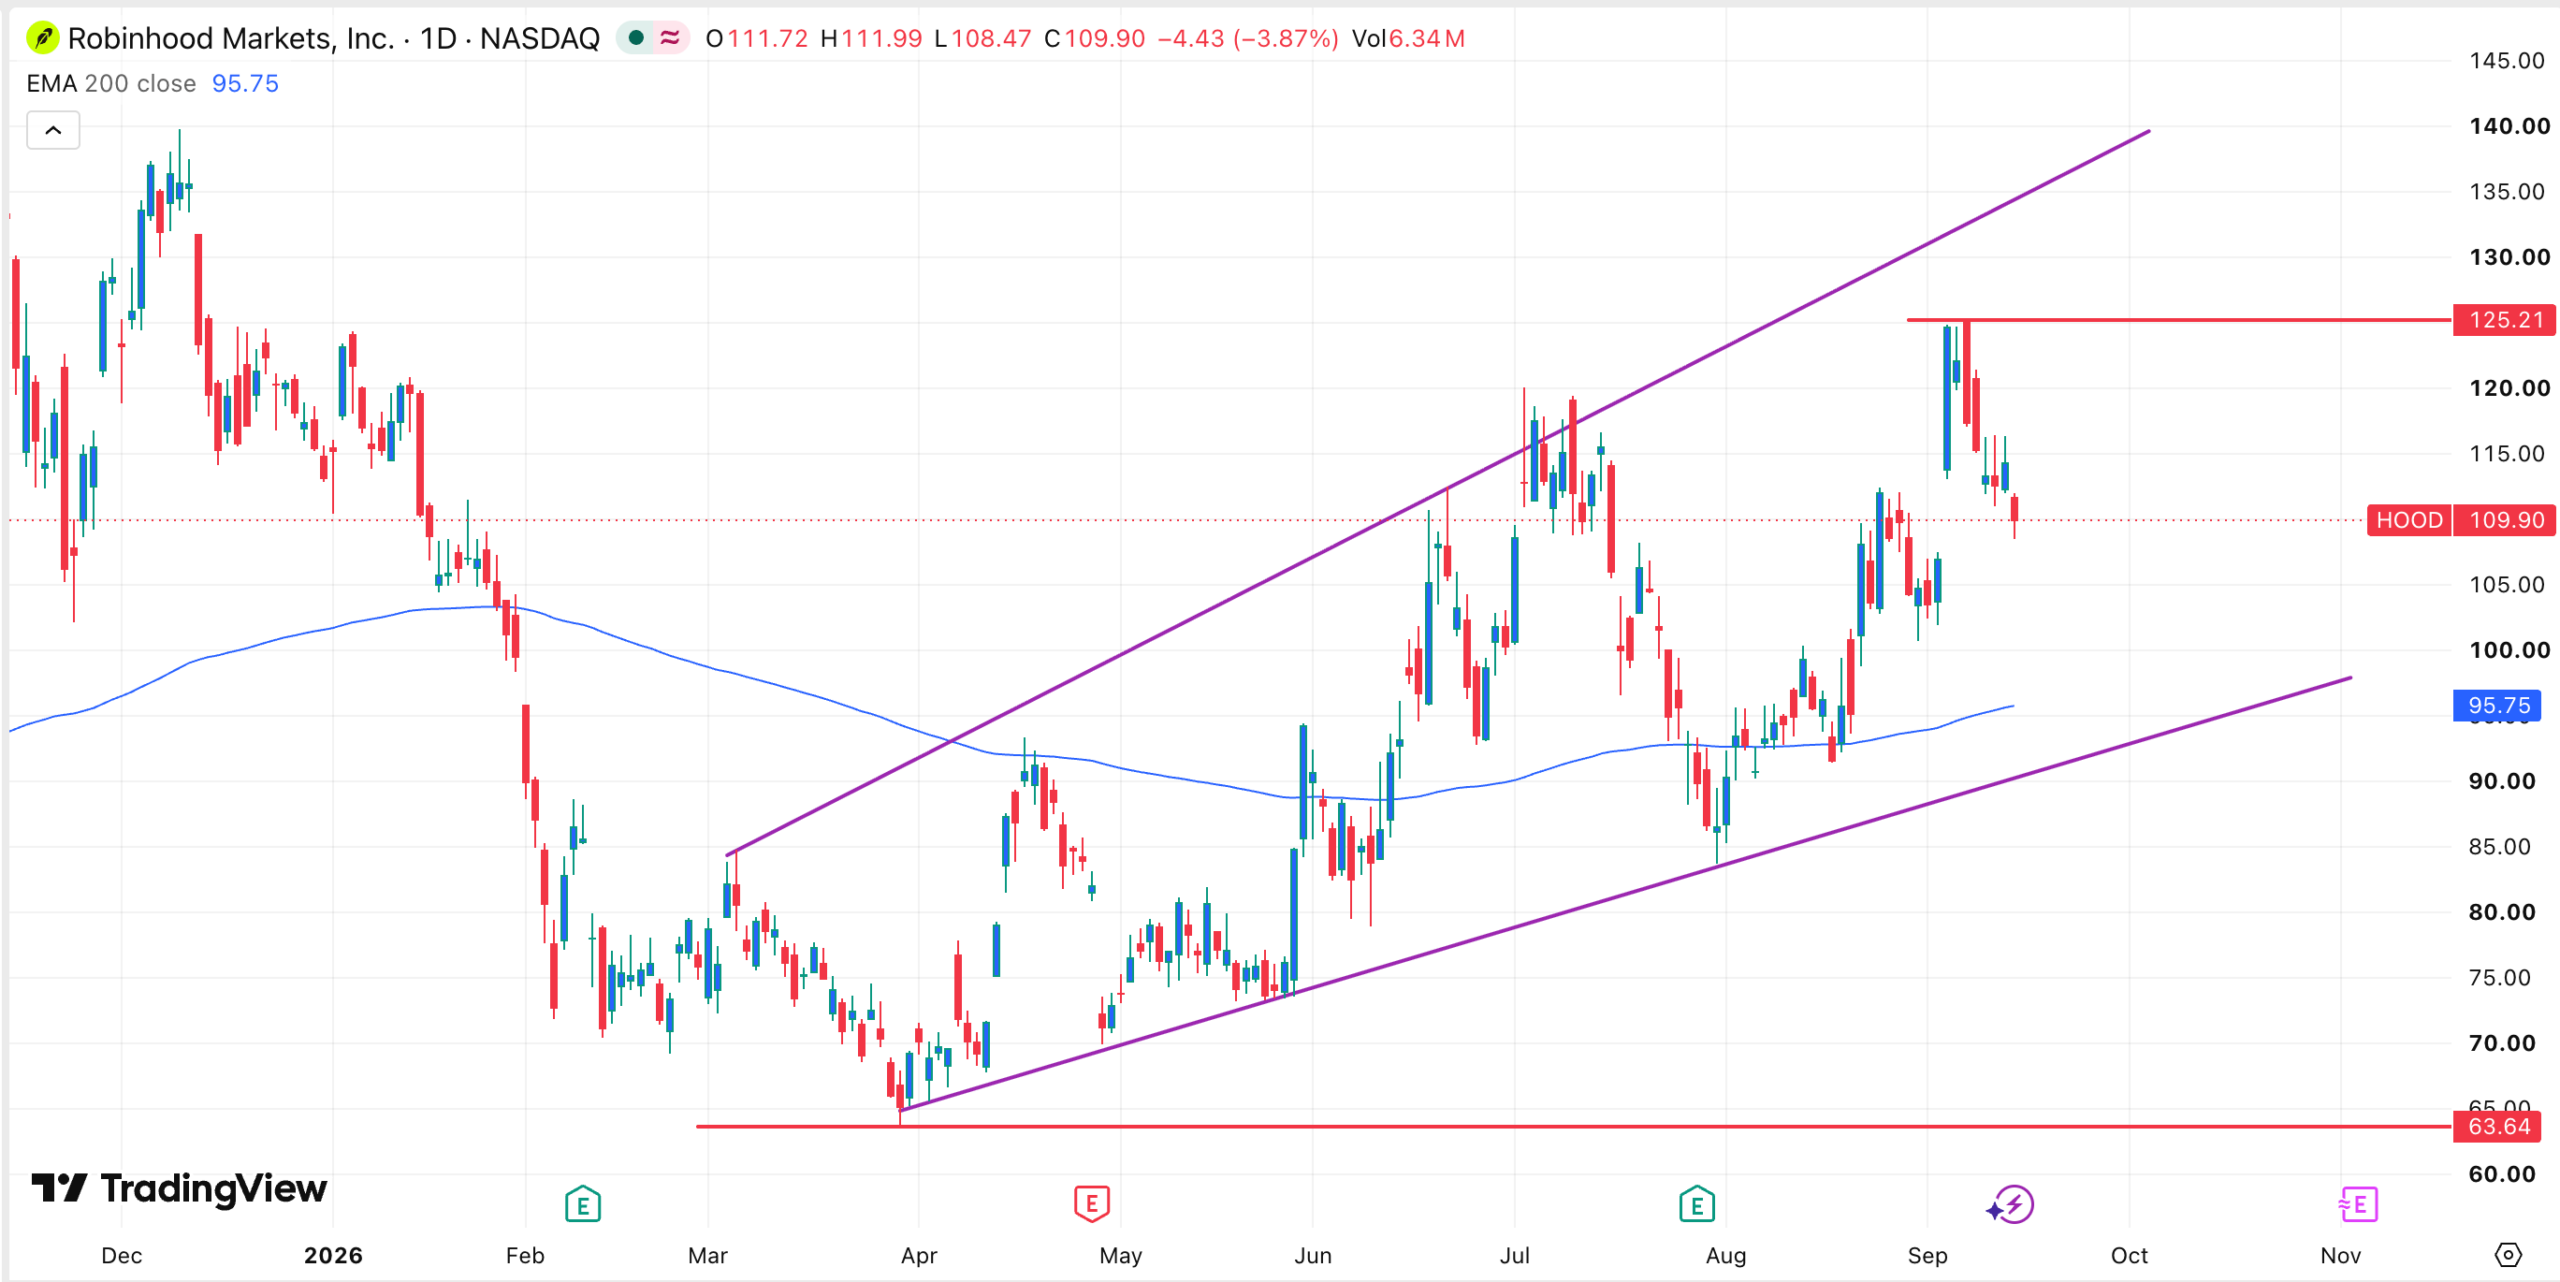Click the Vol 6.34M value
This screenshot has width=2560, height=1282.
[x=1408, y=38]
